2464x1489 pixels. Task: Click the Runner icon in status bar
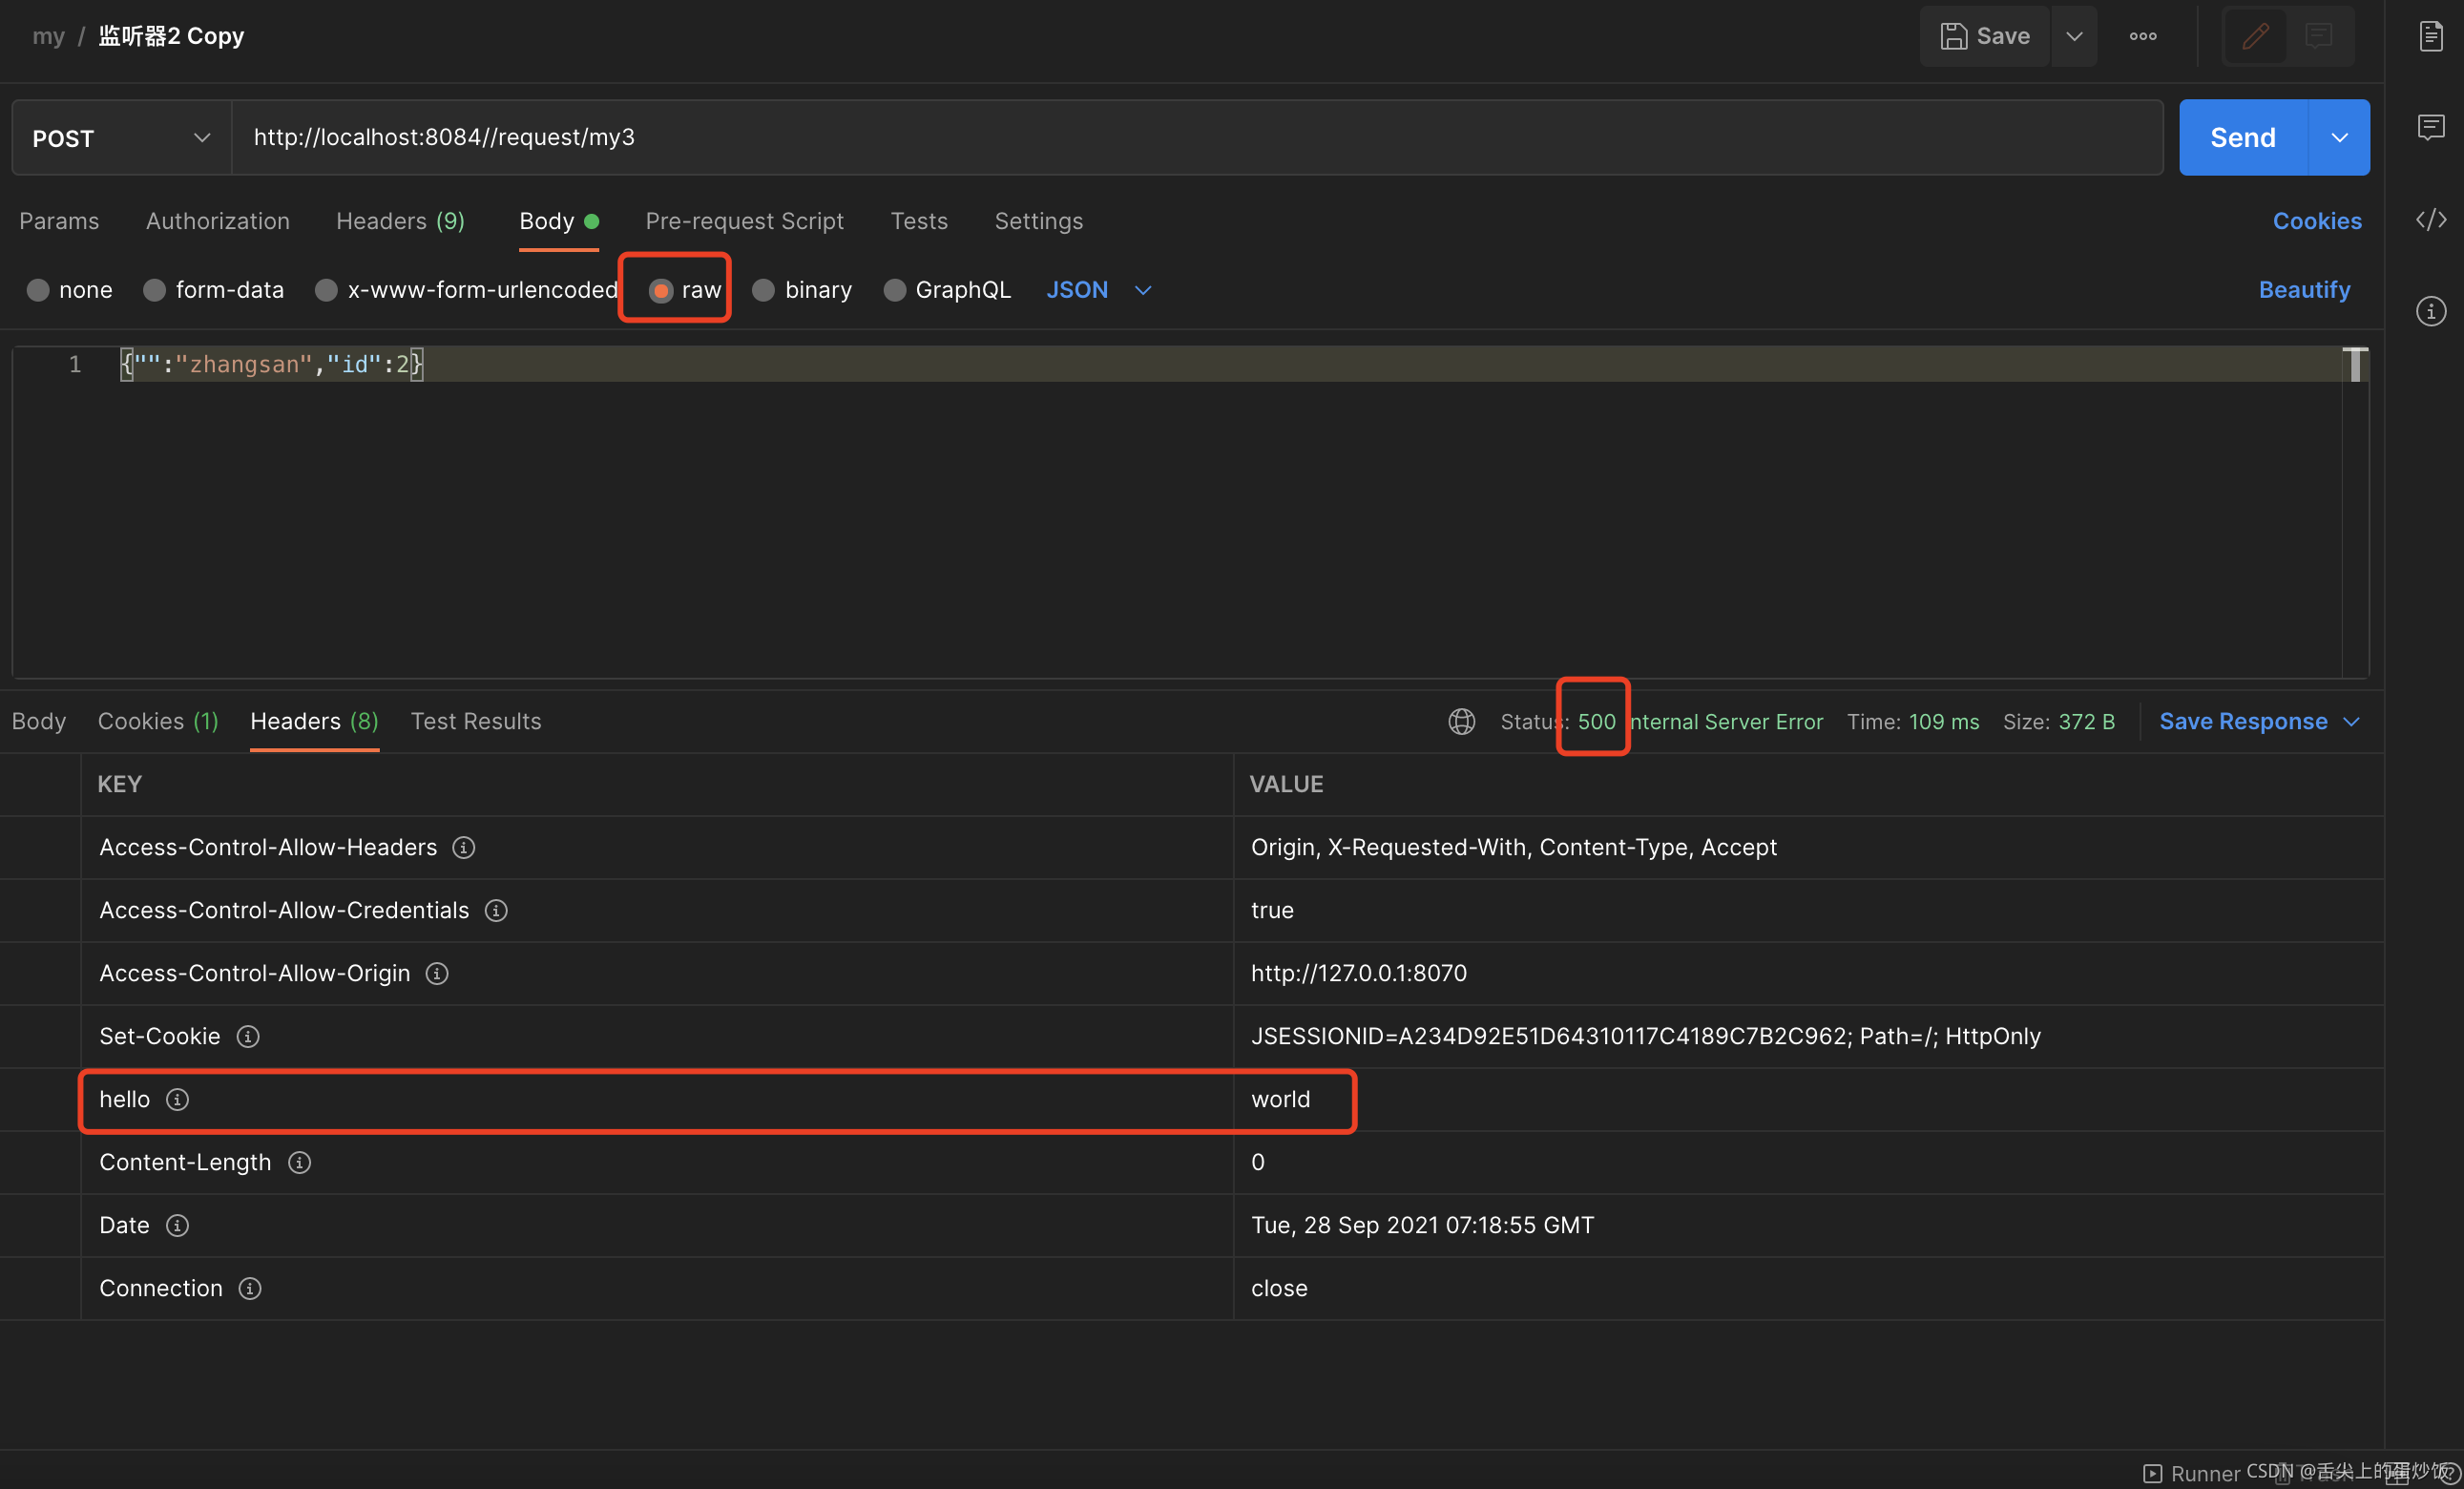[2152, 1473]
